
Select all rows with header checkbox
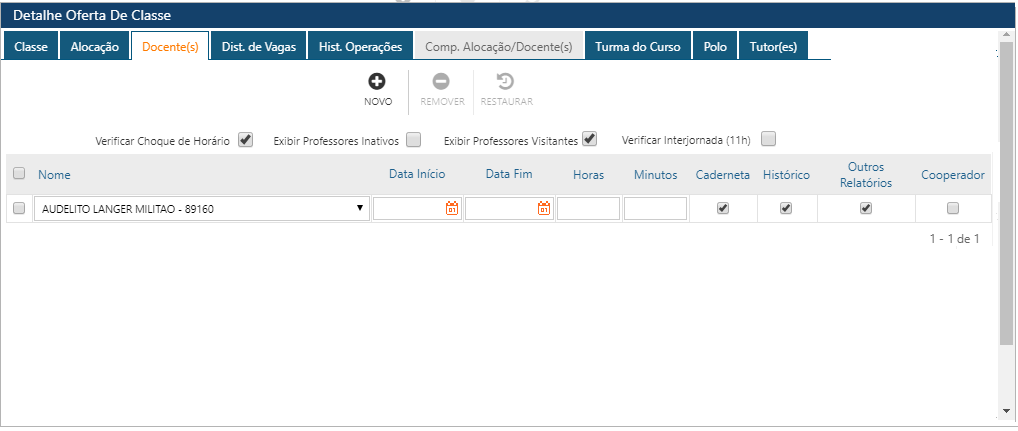click(x=19, y=174)
